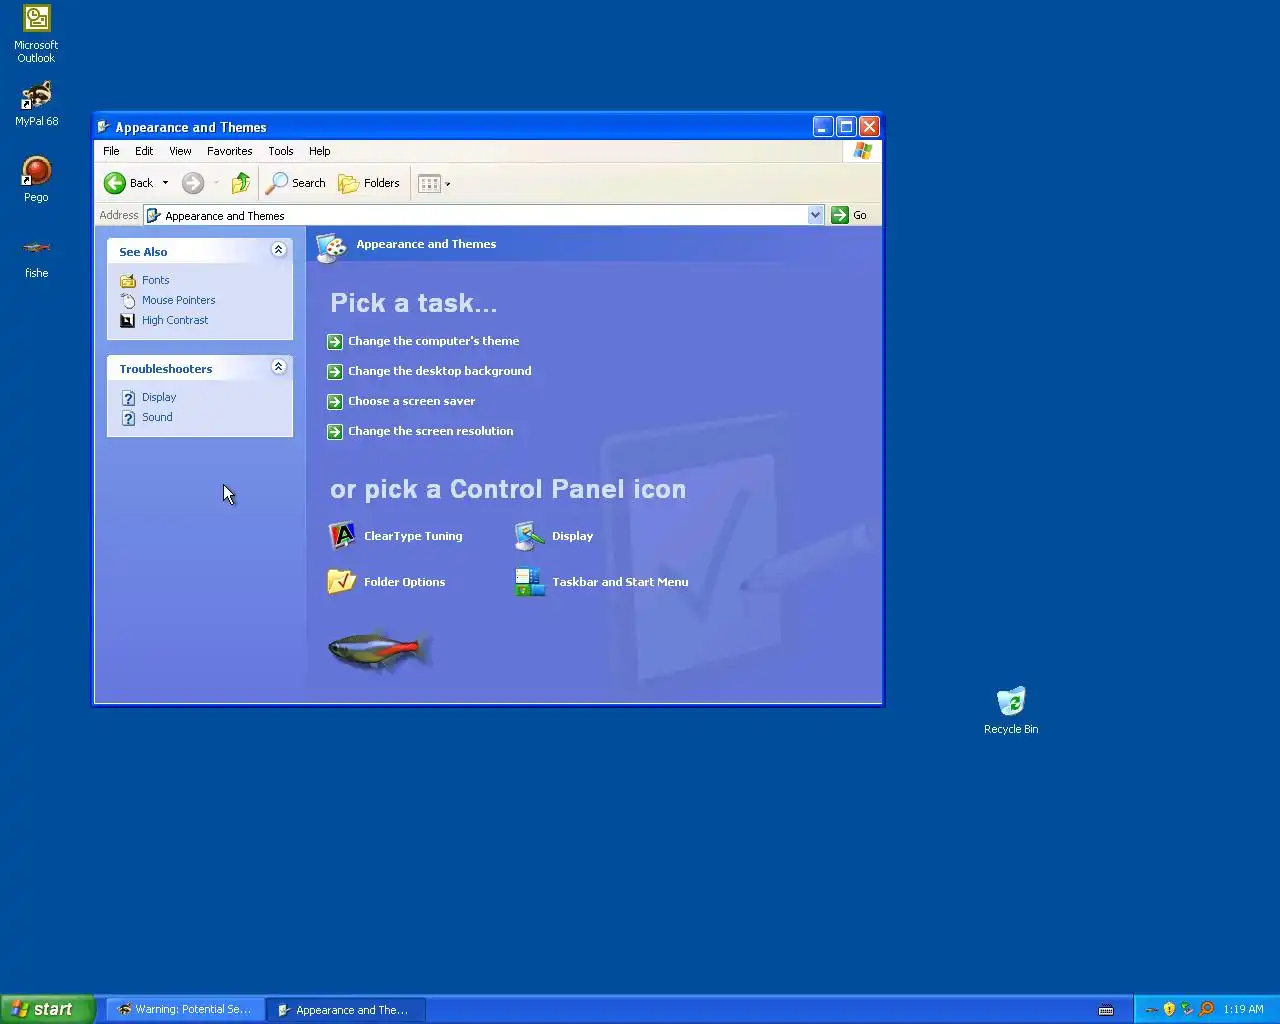Open the Views dropdown arrow

[447, 184]
